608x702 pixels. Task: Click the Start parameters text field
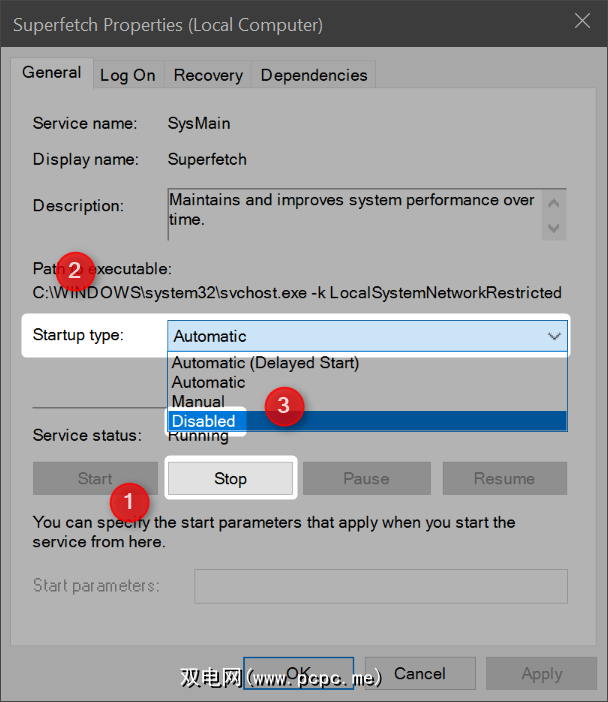click(380, 586)
